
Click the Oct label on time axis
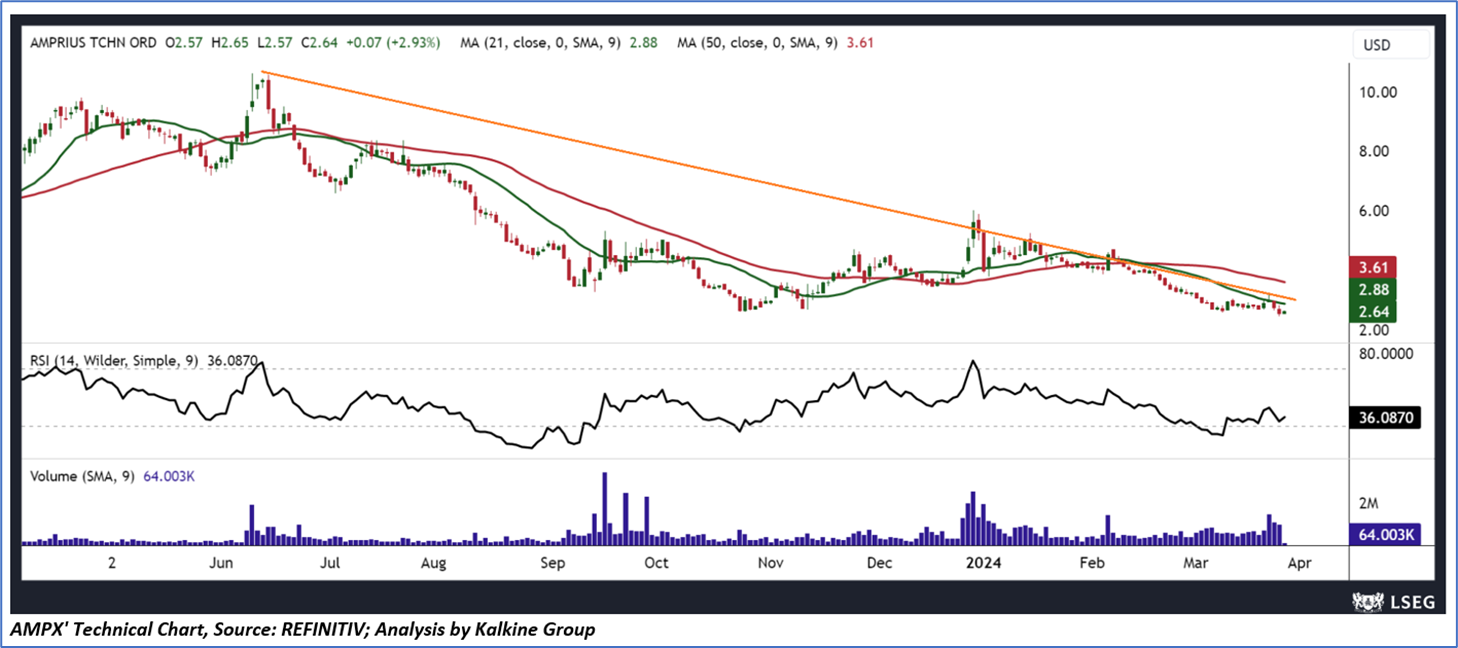click(656, 563)
